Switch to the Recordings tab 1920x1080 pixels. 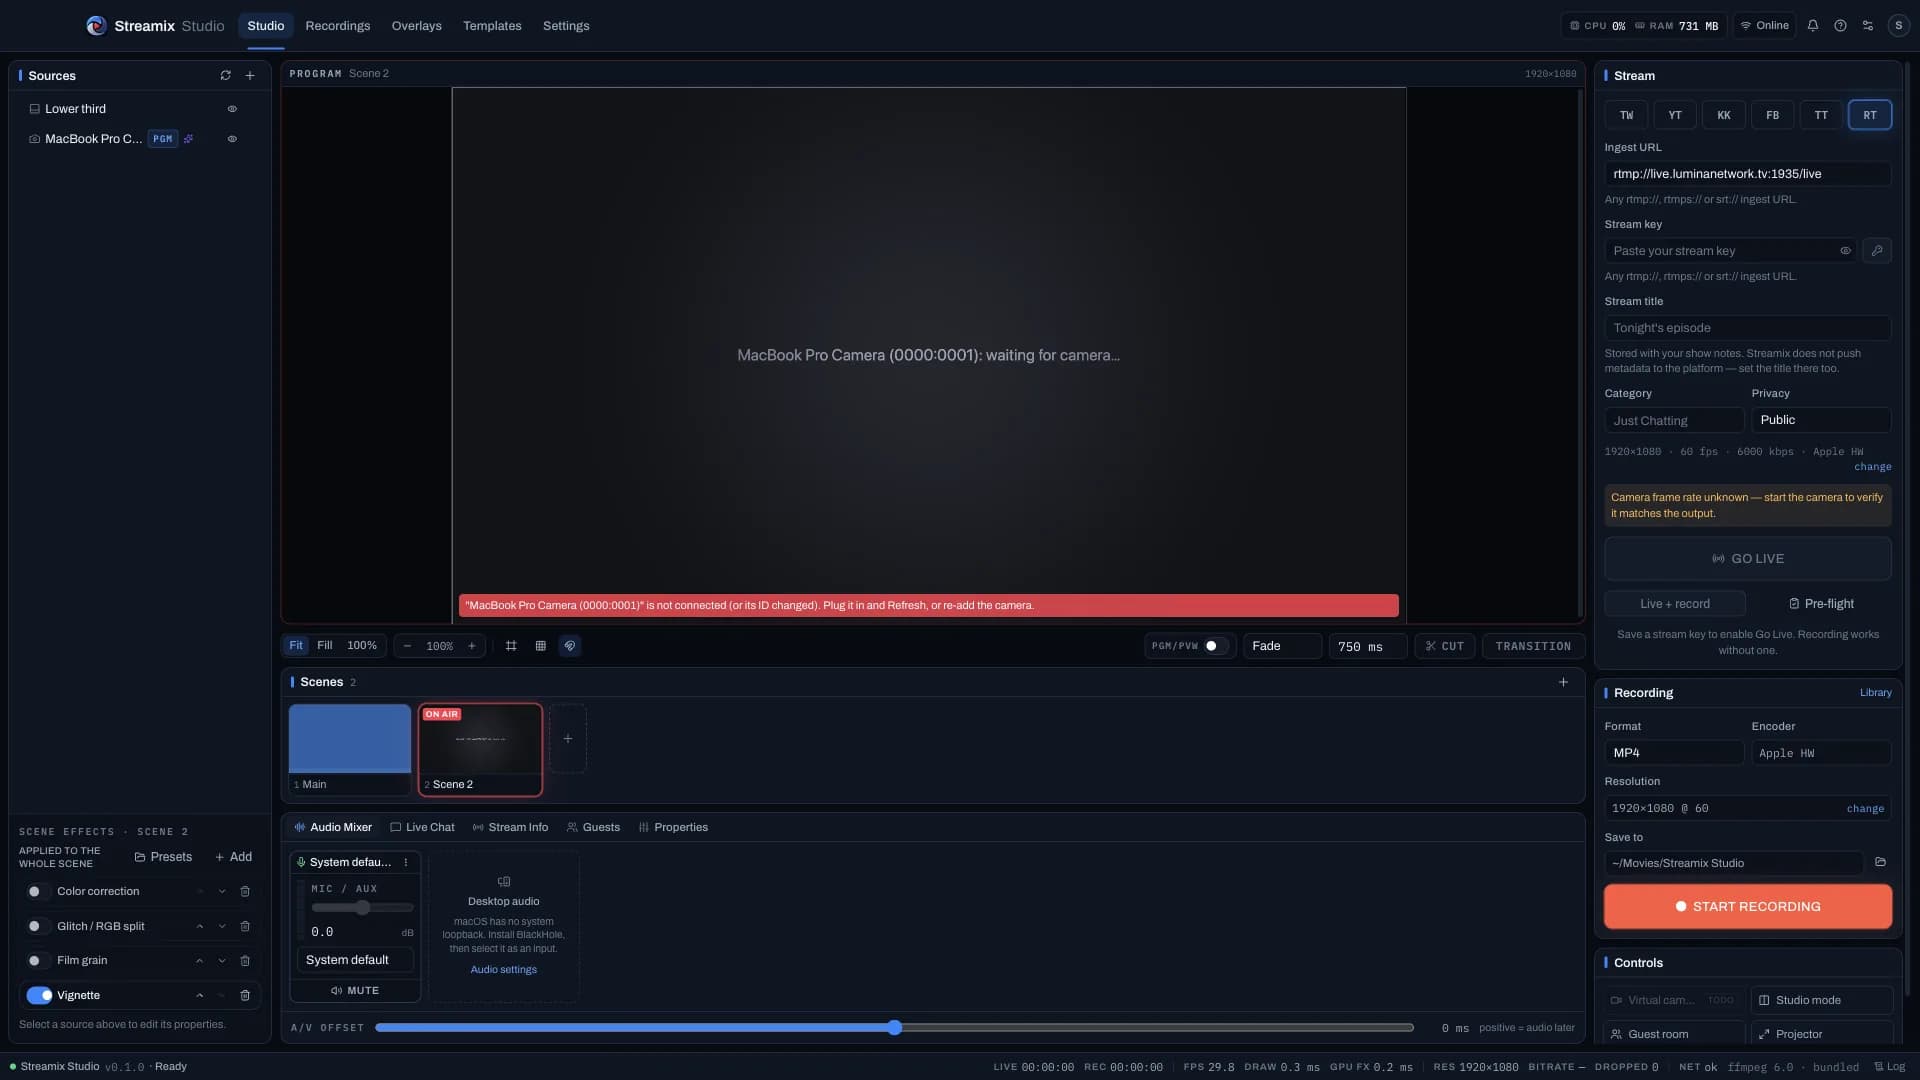point(337,26)
